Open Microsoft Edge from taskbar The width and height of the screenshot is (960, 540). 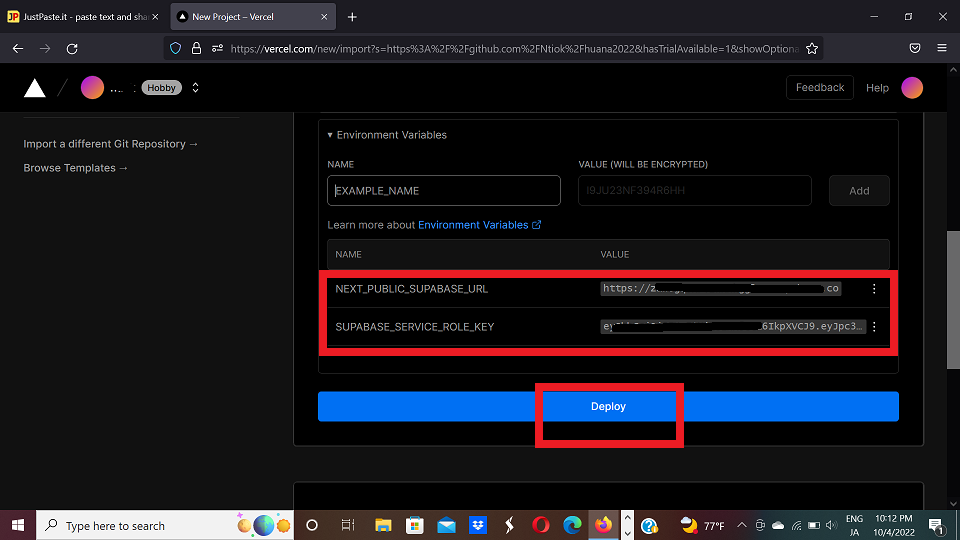click(572, 525)
